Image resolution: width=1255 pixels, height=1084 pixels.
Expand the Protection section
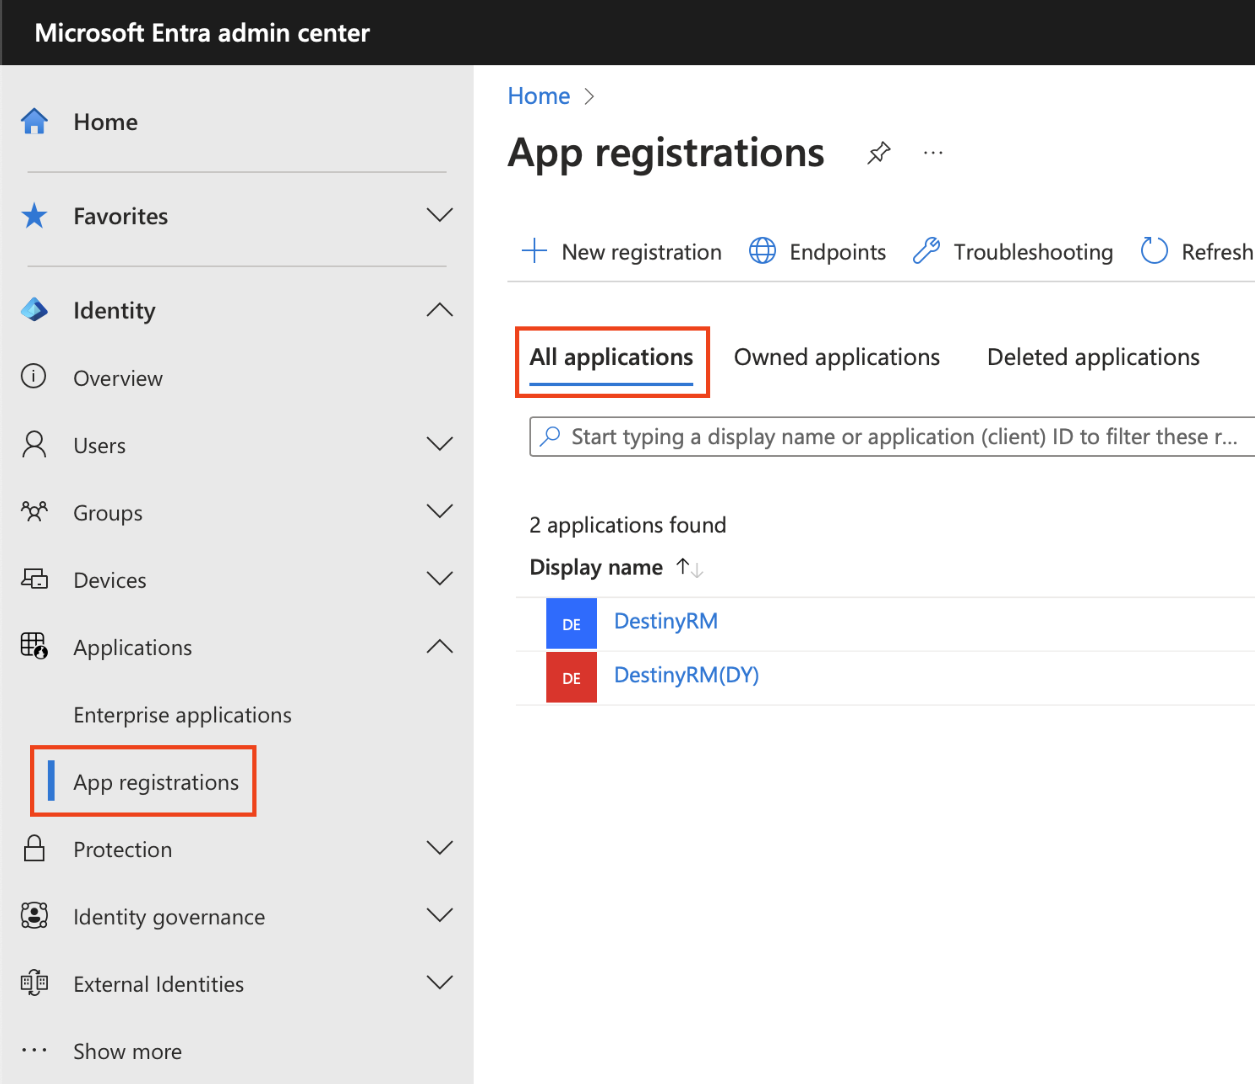click(440, 847)
